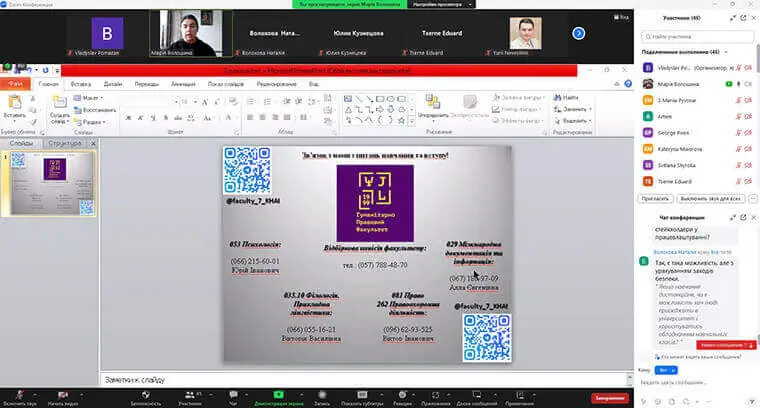Open the Reactions emoji icon
This screenshot has height=408, width=760.
click(x=400, y=393)
